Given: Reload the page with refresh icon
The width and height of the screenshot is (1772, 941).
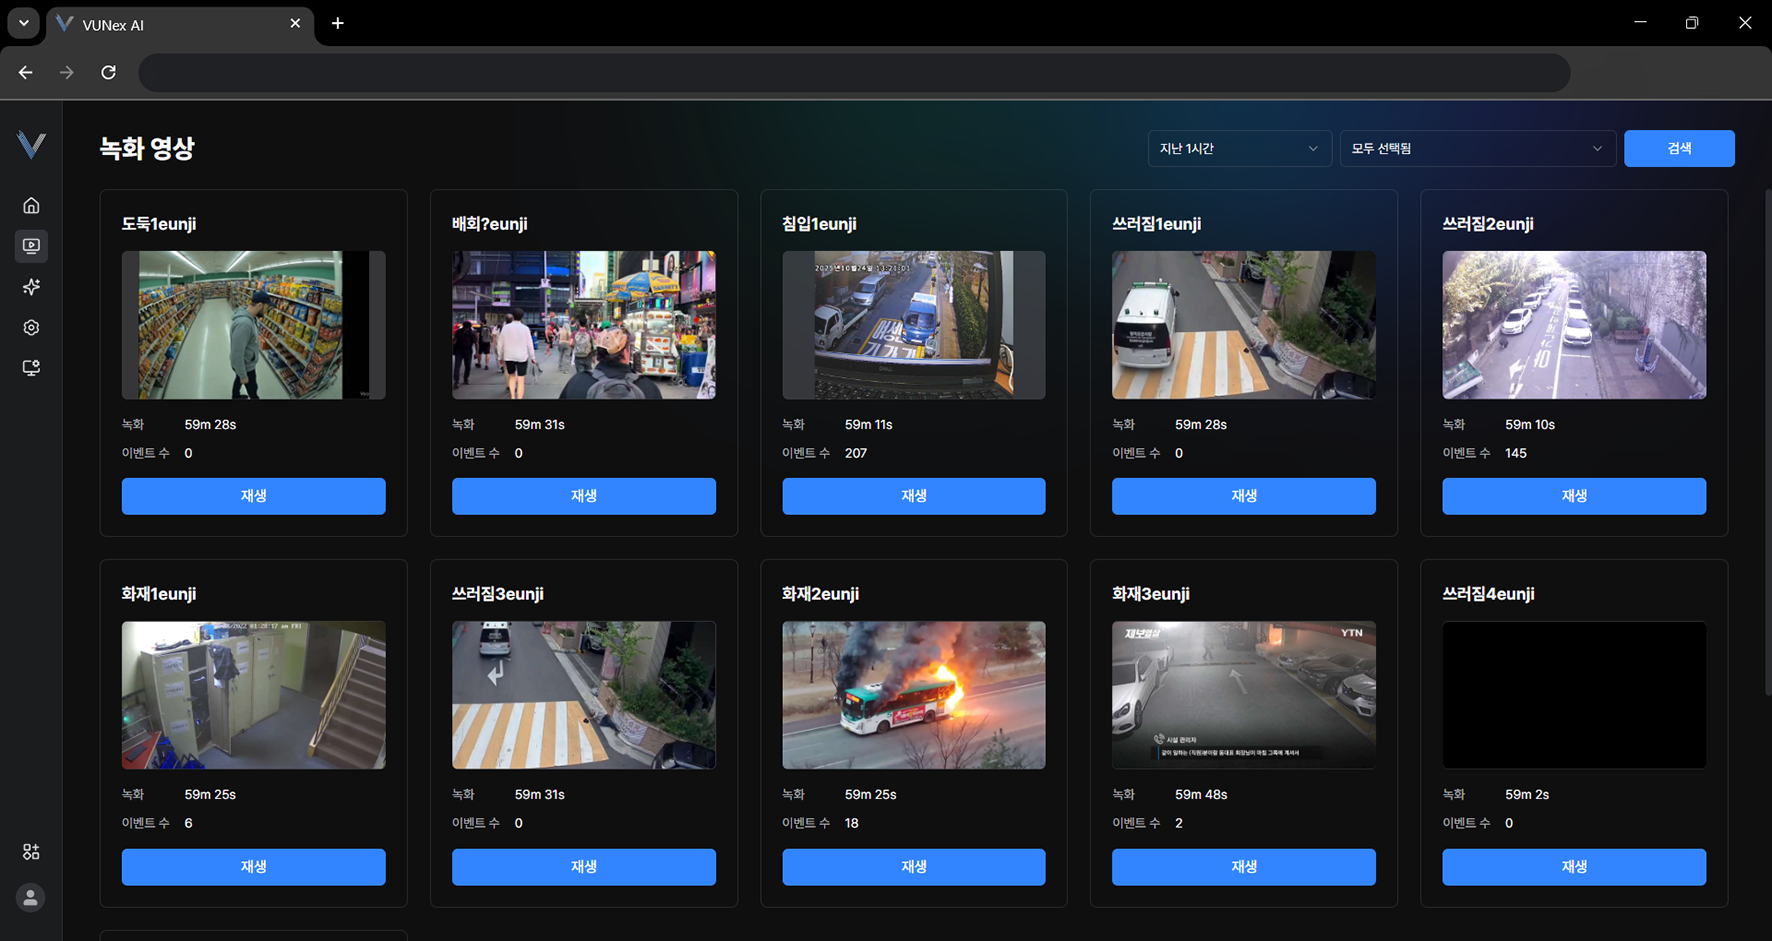Looking at the screenshot, I should tap(108, 72).
